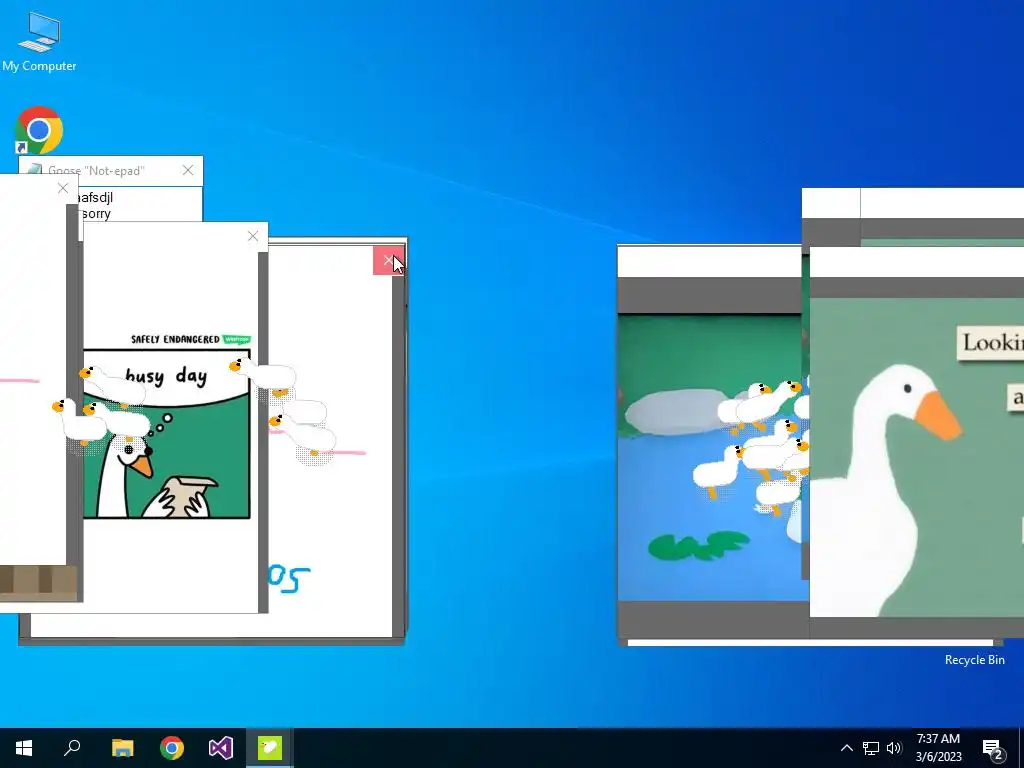
Task: Open the notification center with 2 alerts
Action: coord(993,748)
